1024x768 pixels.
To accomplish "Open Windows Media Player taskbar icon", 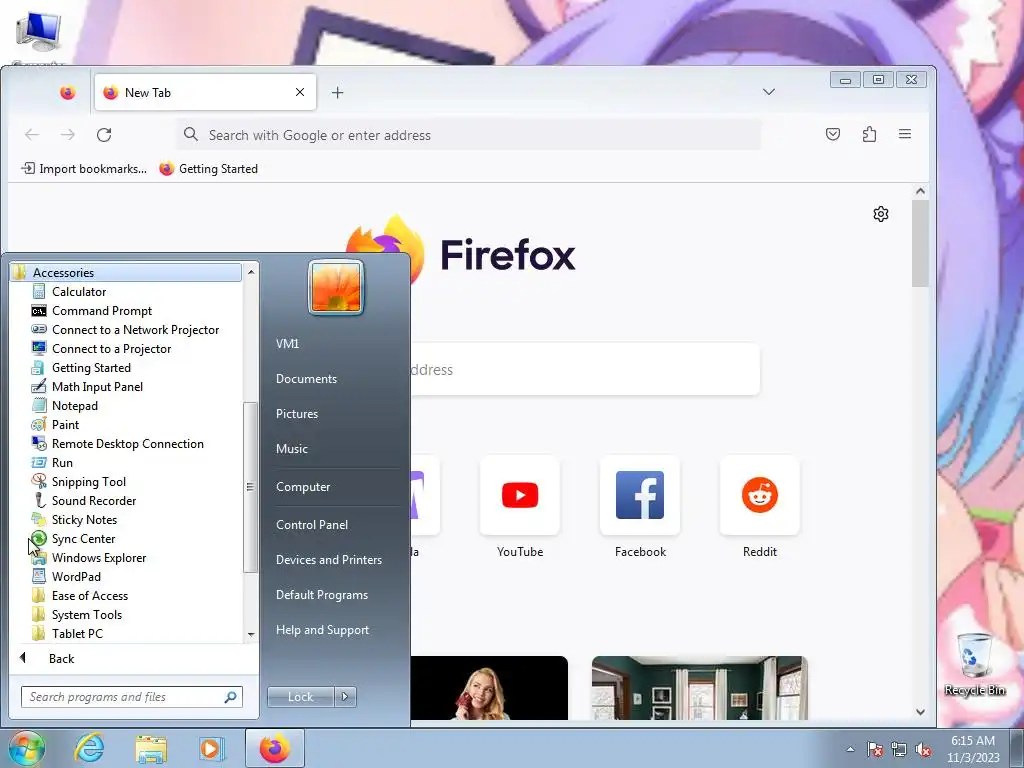I will click(211, 748).
